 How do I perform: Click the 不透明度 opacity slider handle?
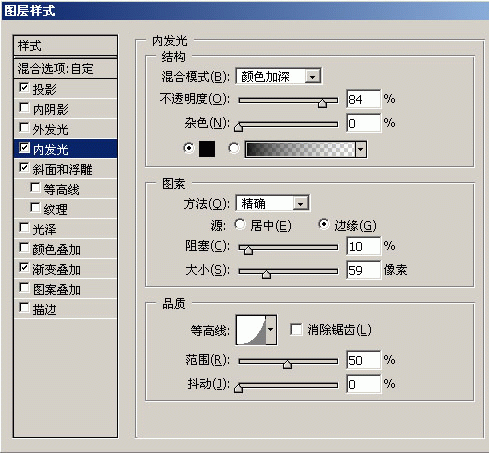pos(322,103)
